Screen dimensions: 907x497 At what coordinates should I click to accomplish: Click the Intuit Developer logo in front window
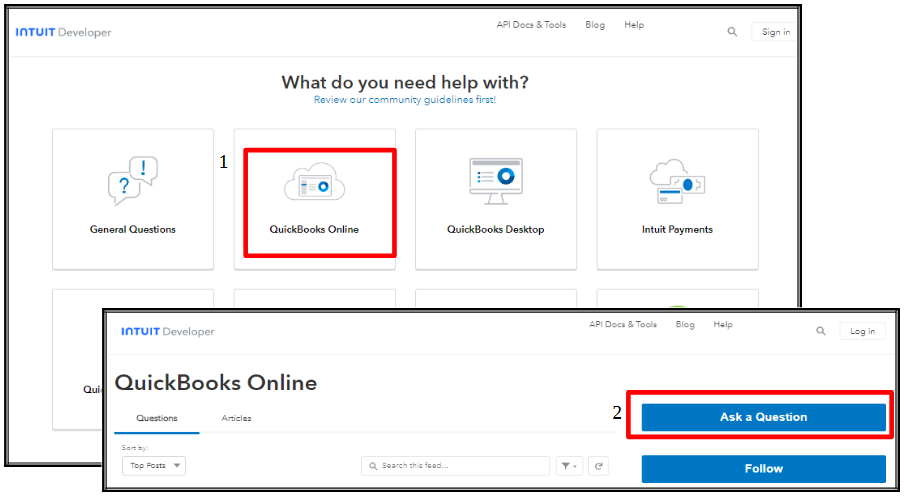(x=168, y=332)
